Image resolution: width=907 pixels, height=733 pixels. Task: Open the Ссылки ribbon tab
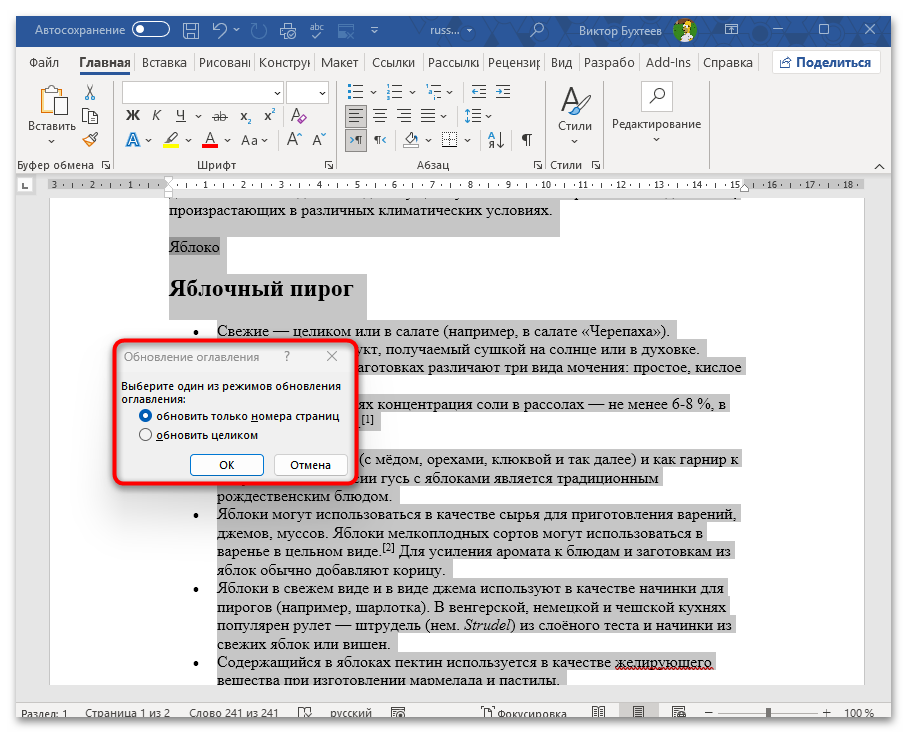tap(393, 62)
